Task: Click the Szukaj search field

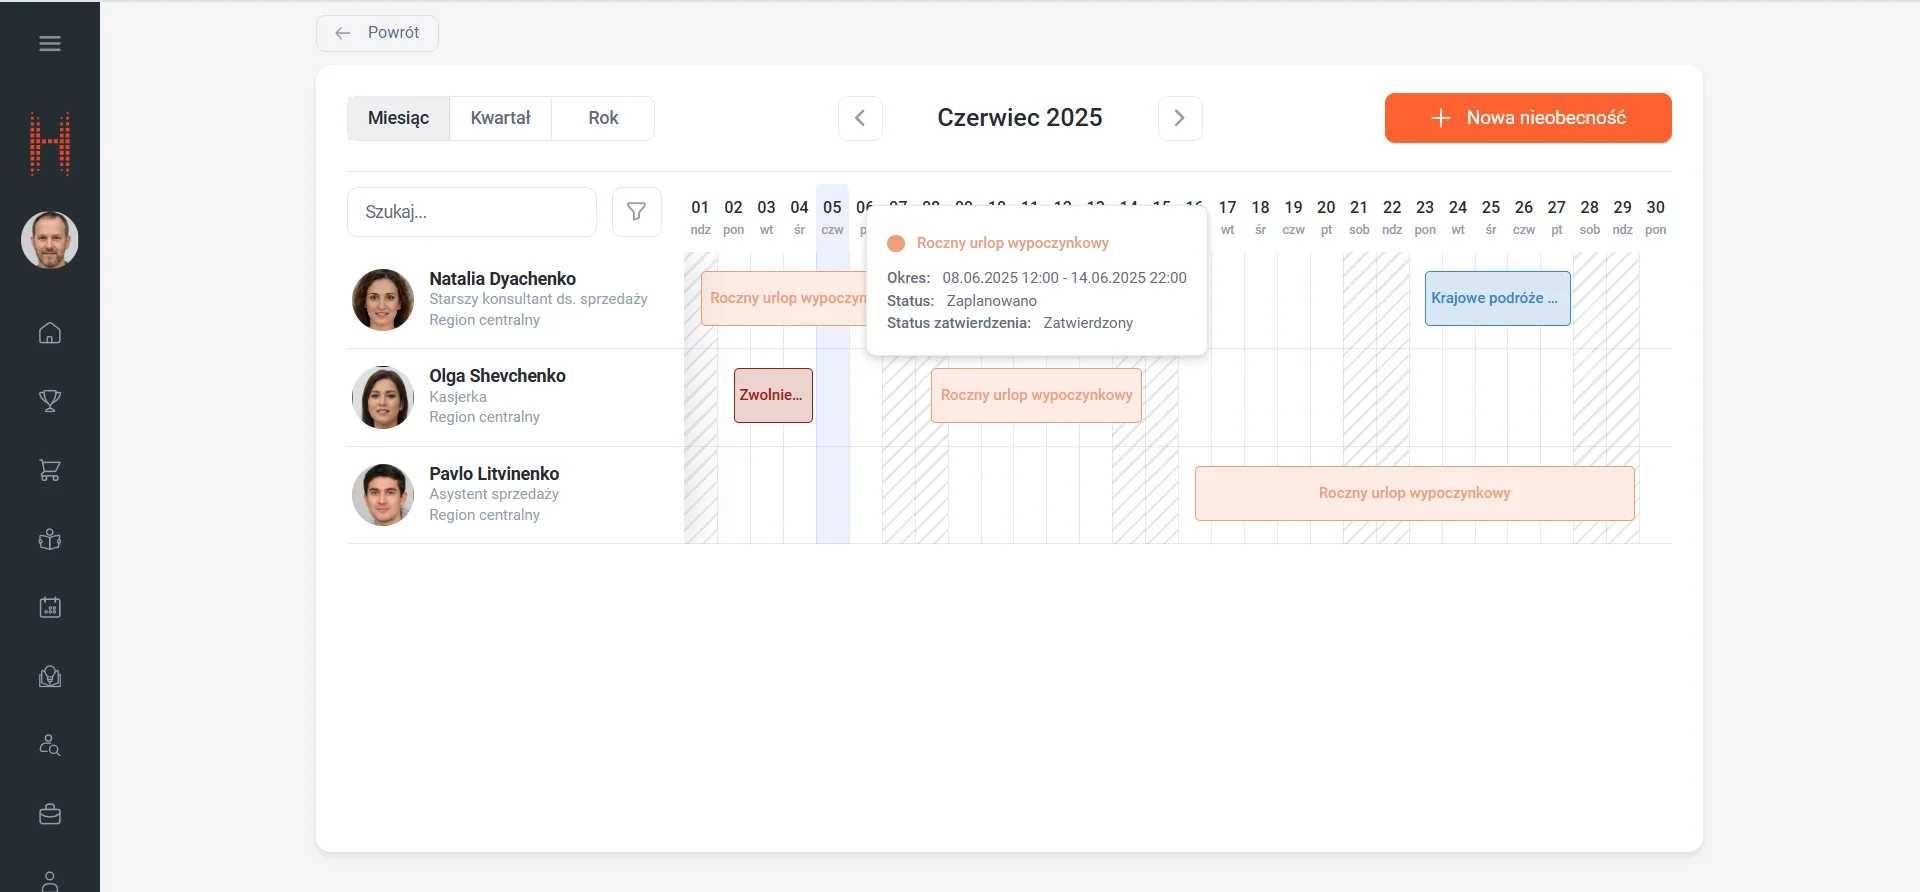Action: (471, 212)
